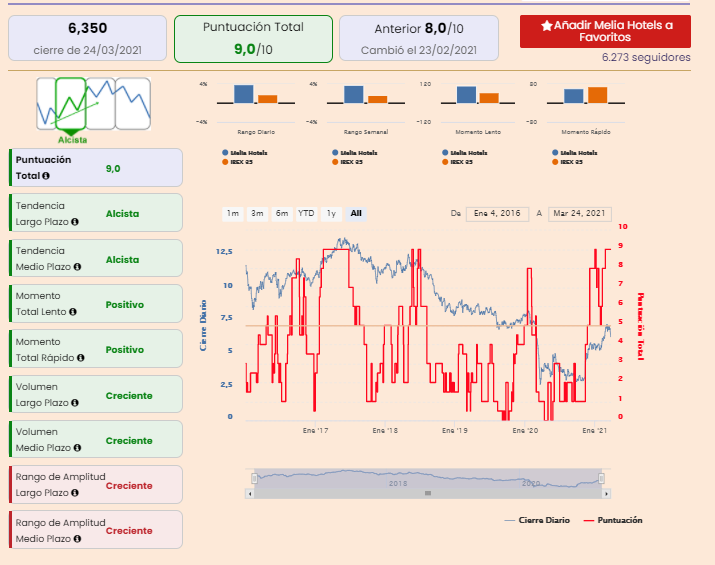Click the Puntuación Total 9,0/10 card
Image resolution: width=715 pixels, height=565 pixels.
[253, 39]
